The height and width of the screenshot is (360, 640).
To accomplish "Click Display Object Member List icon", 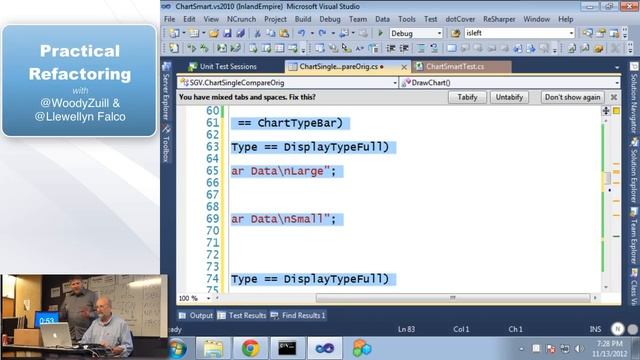I will coord(320,49).
